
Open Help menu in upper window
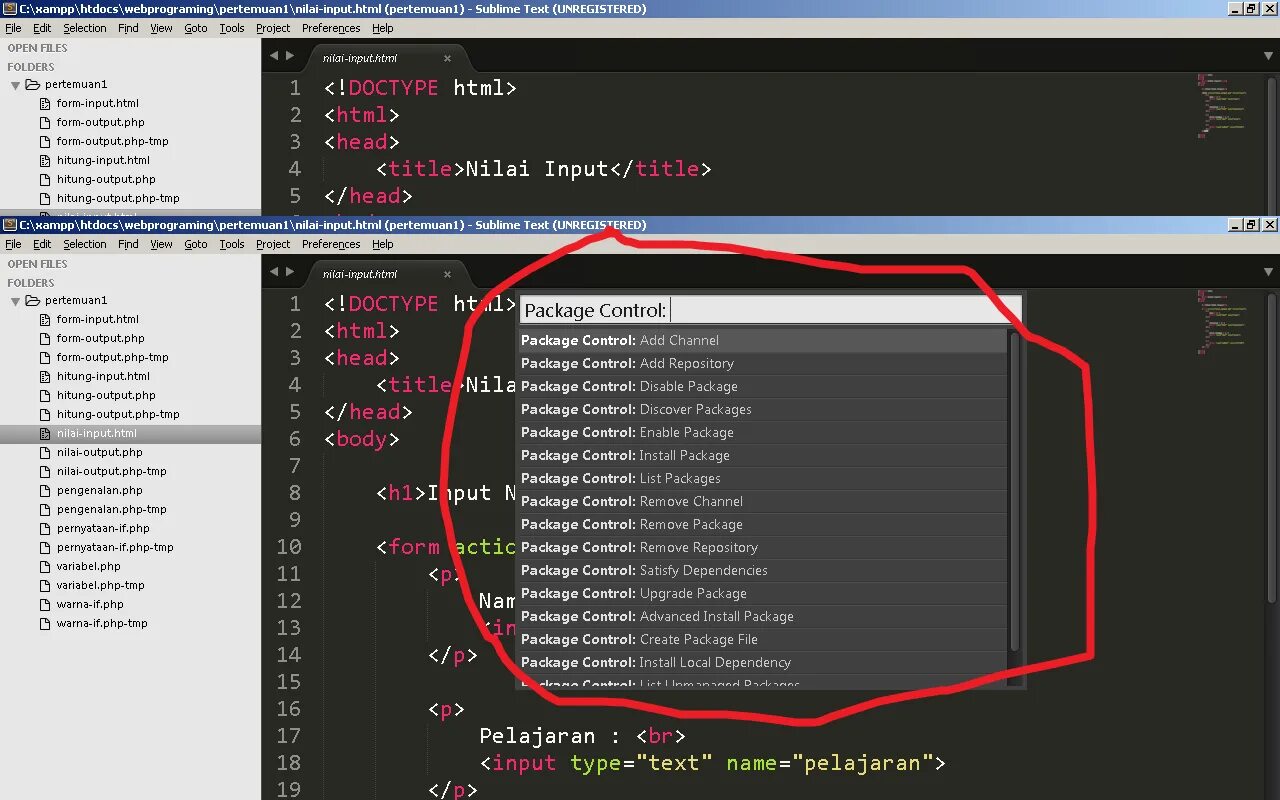(383, 28)
